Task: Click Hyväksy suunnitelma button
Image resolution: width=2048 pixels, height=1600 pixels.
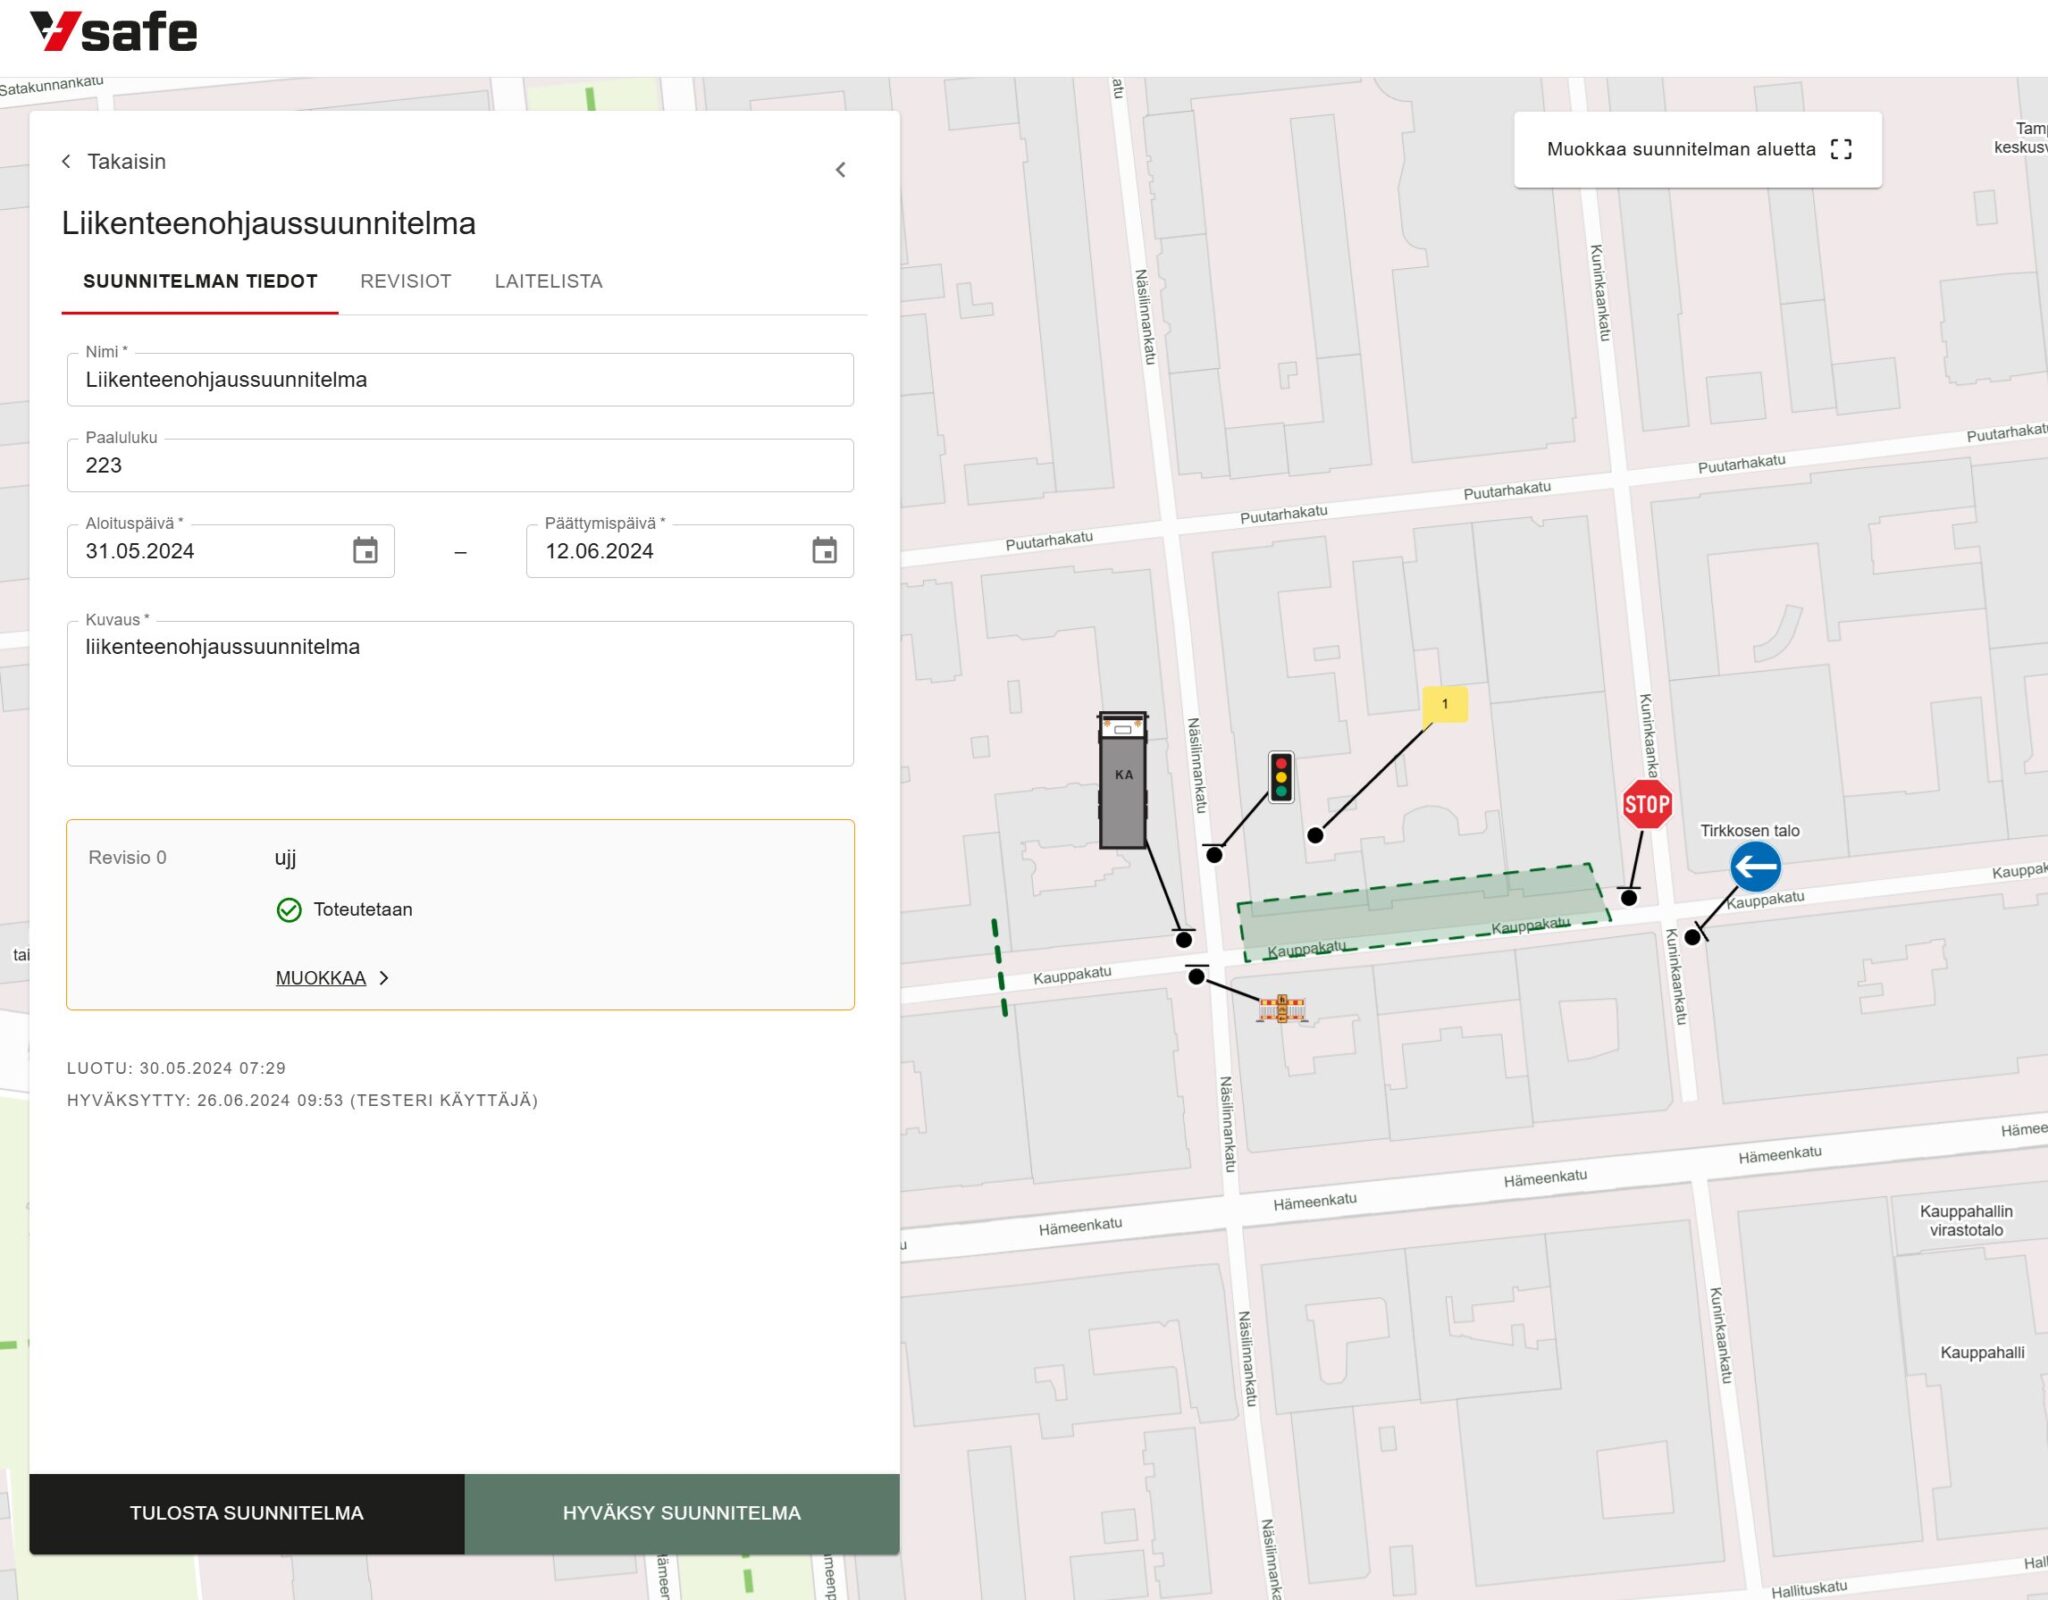Action: (x=682, y=1513)
